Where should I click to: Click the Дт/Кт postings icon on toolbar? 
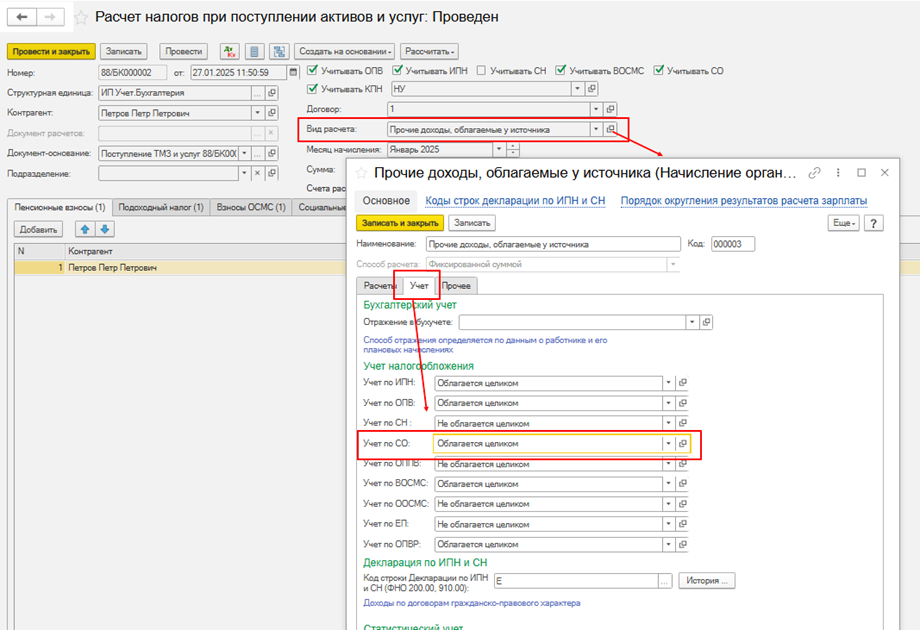click(232, 51)
